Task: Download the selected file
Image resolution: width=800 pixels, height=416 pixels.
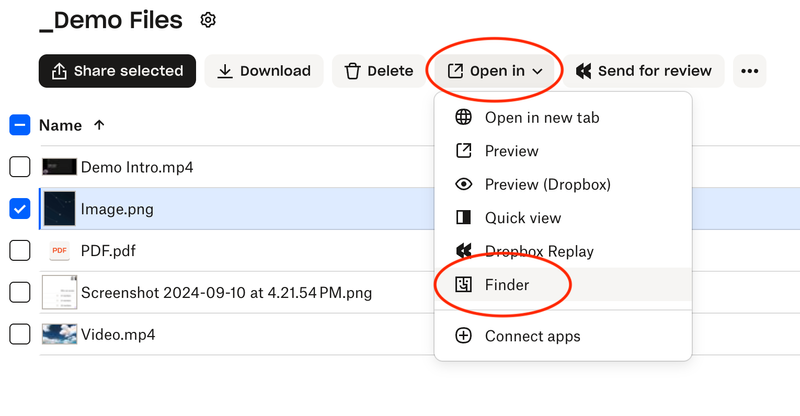Action: [264, 71]
